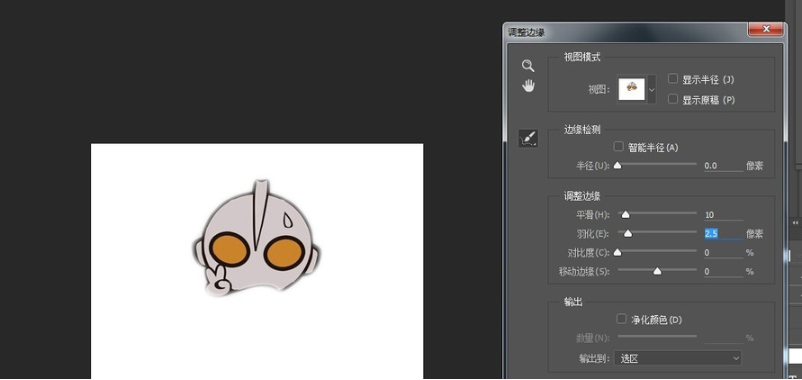The height and width of the screenshot is (380, 802).
Task: Enable the 显示半径 (J) checkbox
Action: click(x=673, y=79)
